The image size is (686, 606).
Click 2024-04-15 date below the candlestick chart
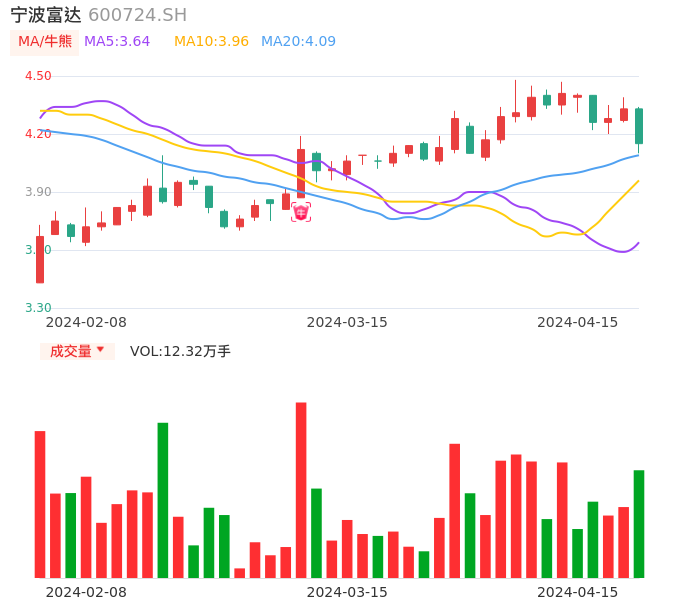pyautogui.click(x=578, y=322)
